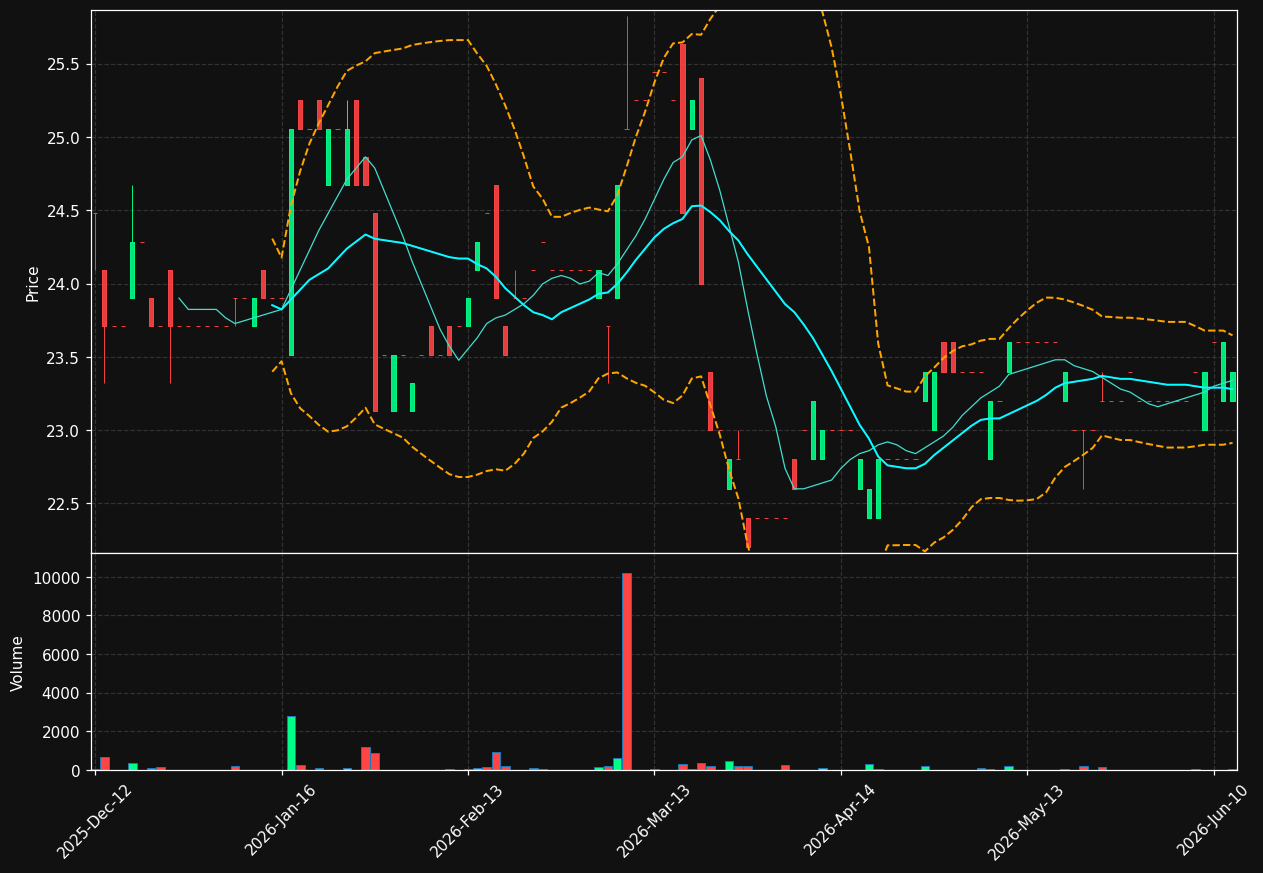Click the 25.0 price axis tick
Screen dimensions: 1263x873
(x=65, y=137)
